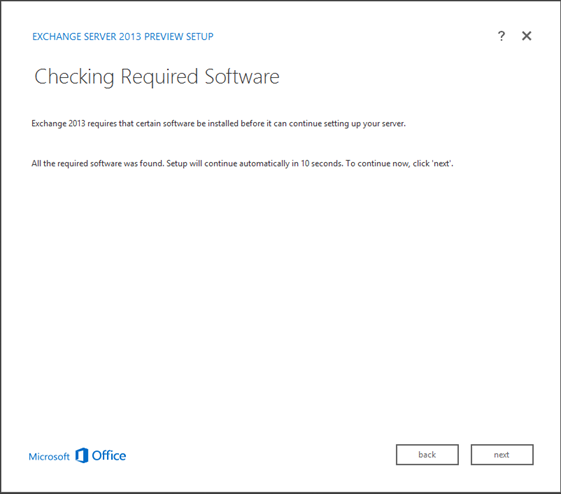Screen dimensions: 561x494
Task: Click the 'setting up your server' phrase
Action: click(x=365, y=124)
